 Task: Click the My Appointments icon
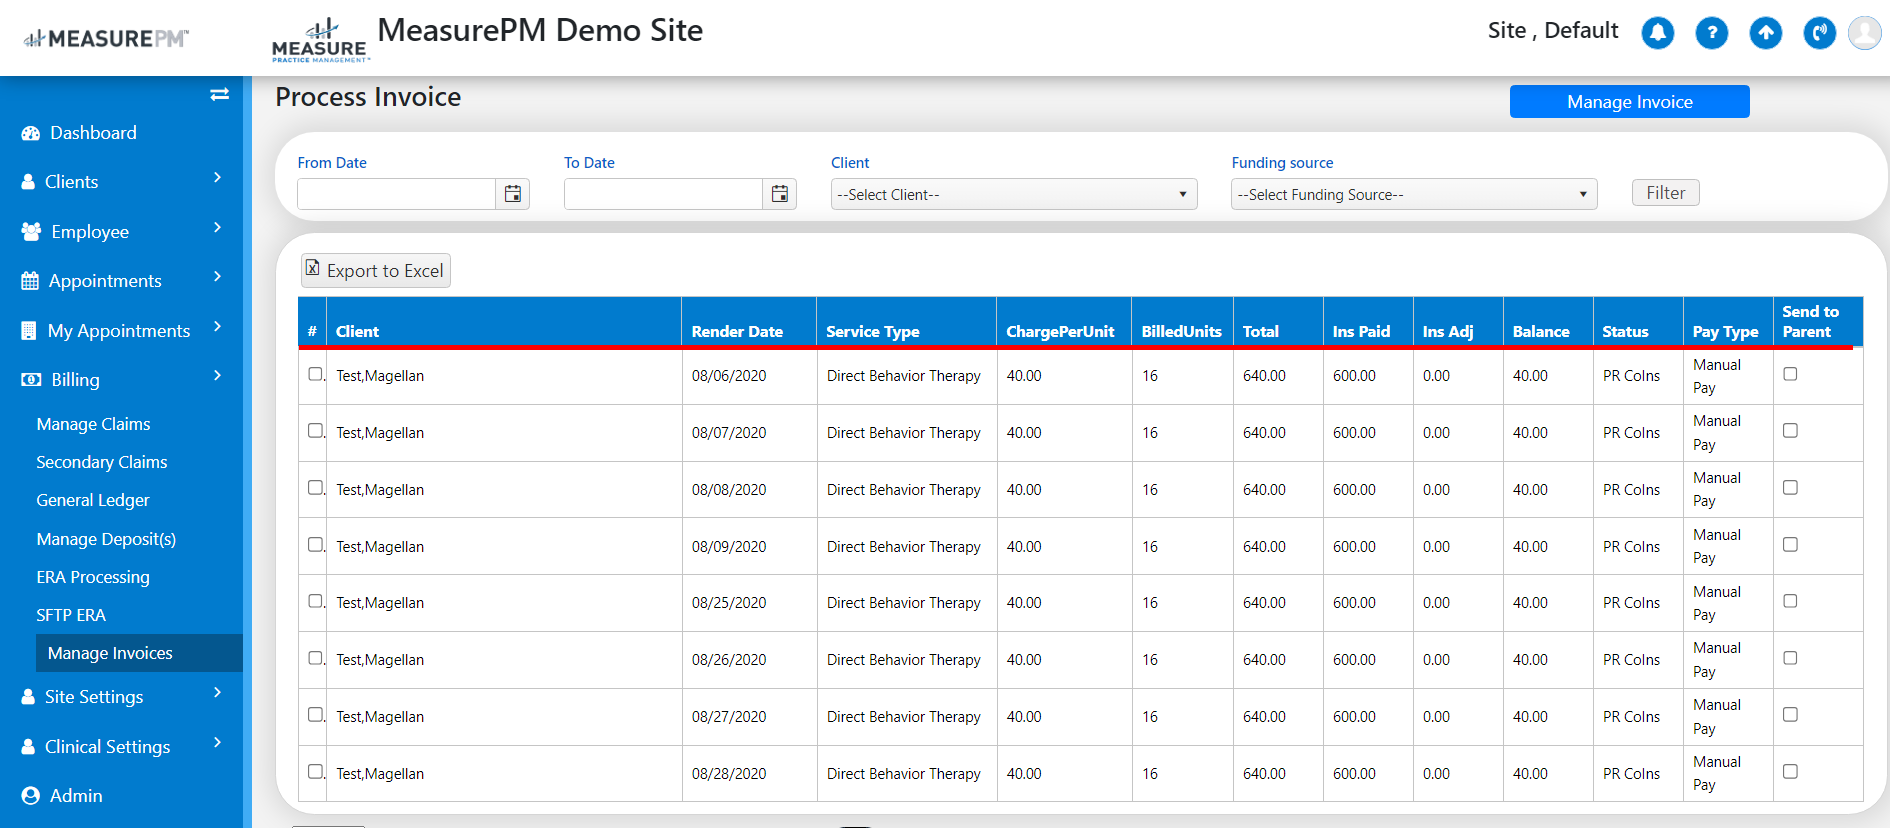[x=29, y=330]
